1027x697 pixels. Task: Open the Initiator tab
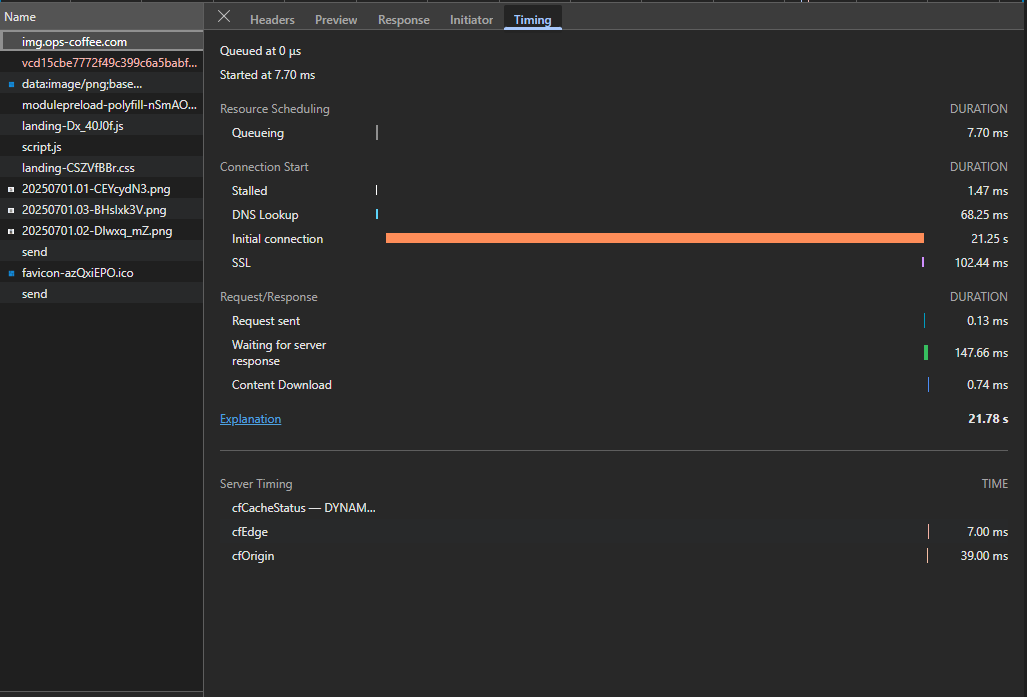point(471,20)
